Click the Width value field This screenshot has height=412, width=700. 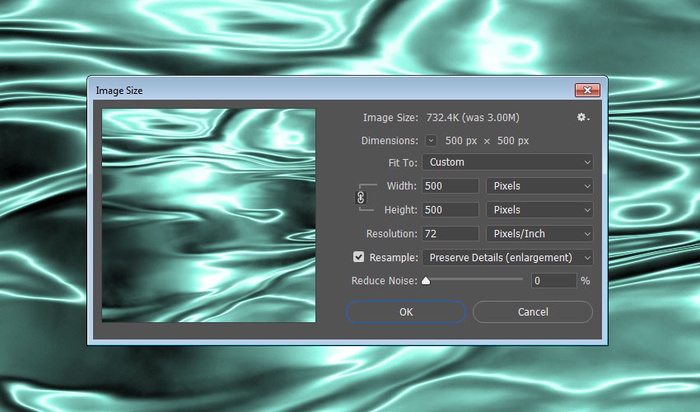click(x=450, y=186)
